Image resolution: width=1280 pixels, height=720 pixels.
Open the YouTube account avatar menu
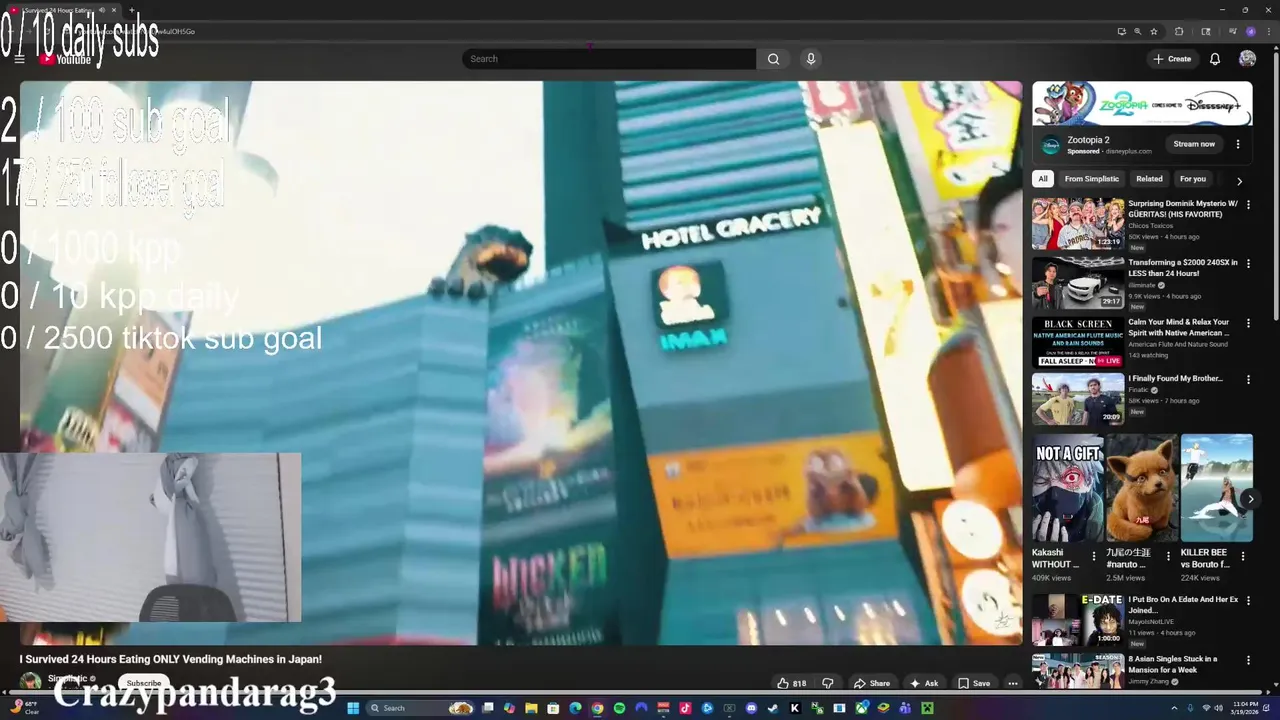click(1247, 59)
